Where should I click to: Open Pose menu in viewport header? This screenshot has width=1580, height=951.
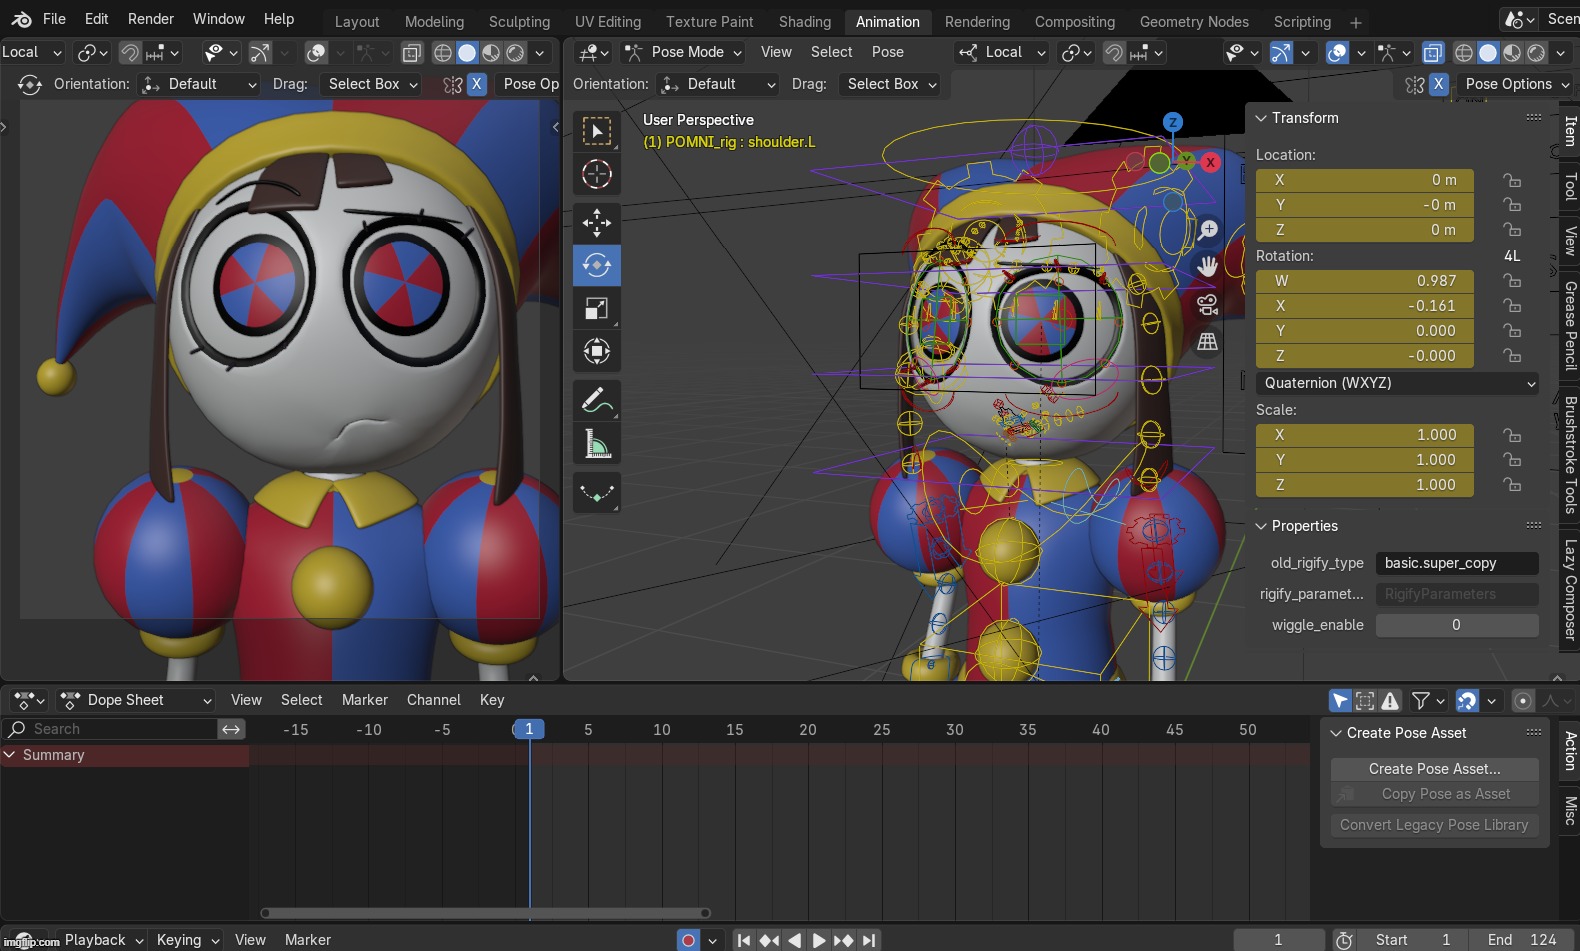pyautogui.click(x=887, y=52)
